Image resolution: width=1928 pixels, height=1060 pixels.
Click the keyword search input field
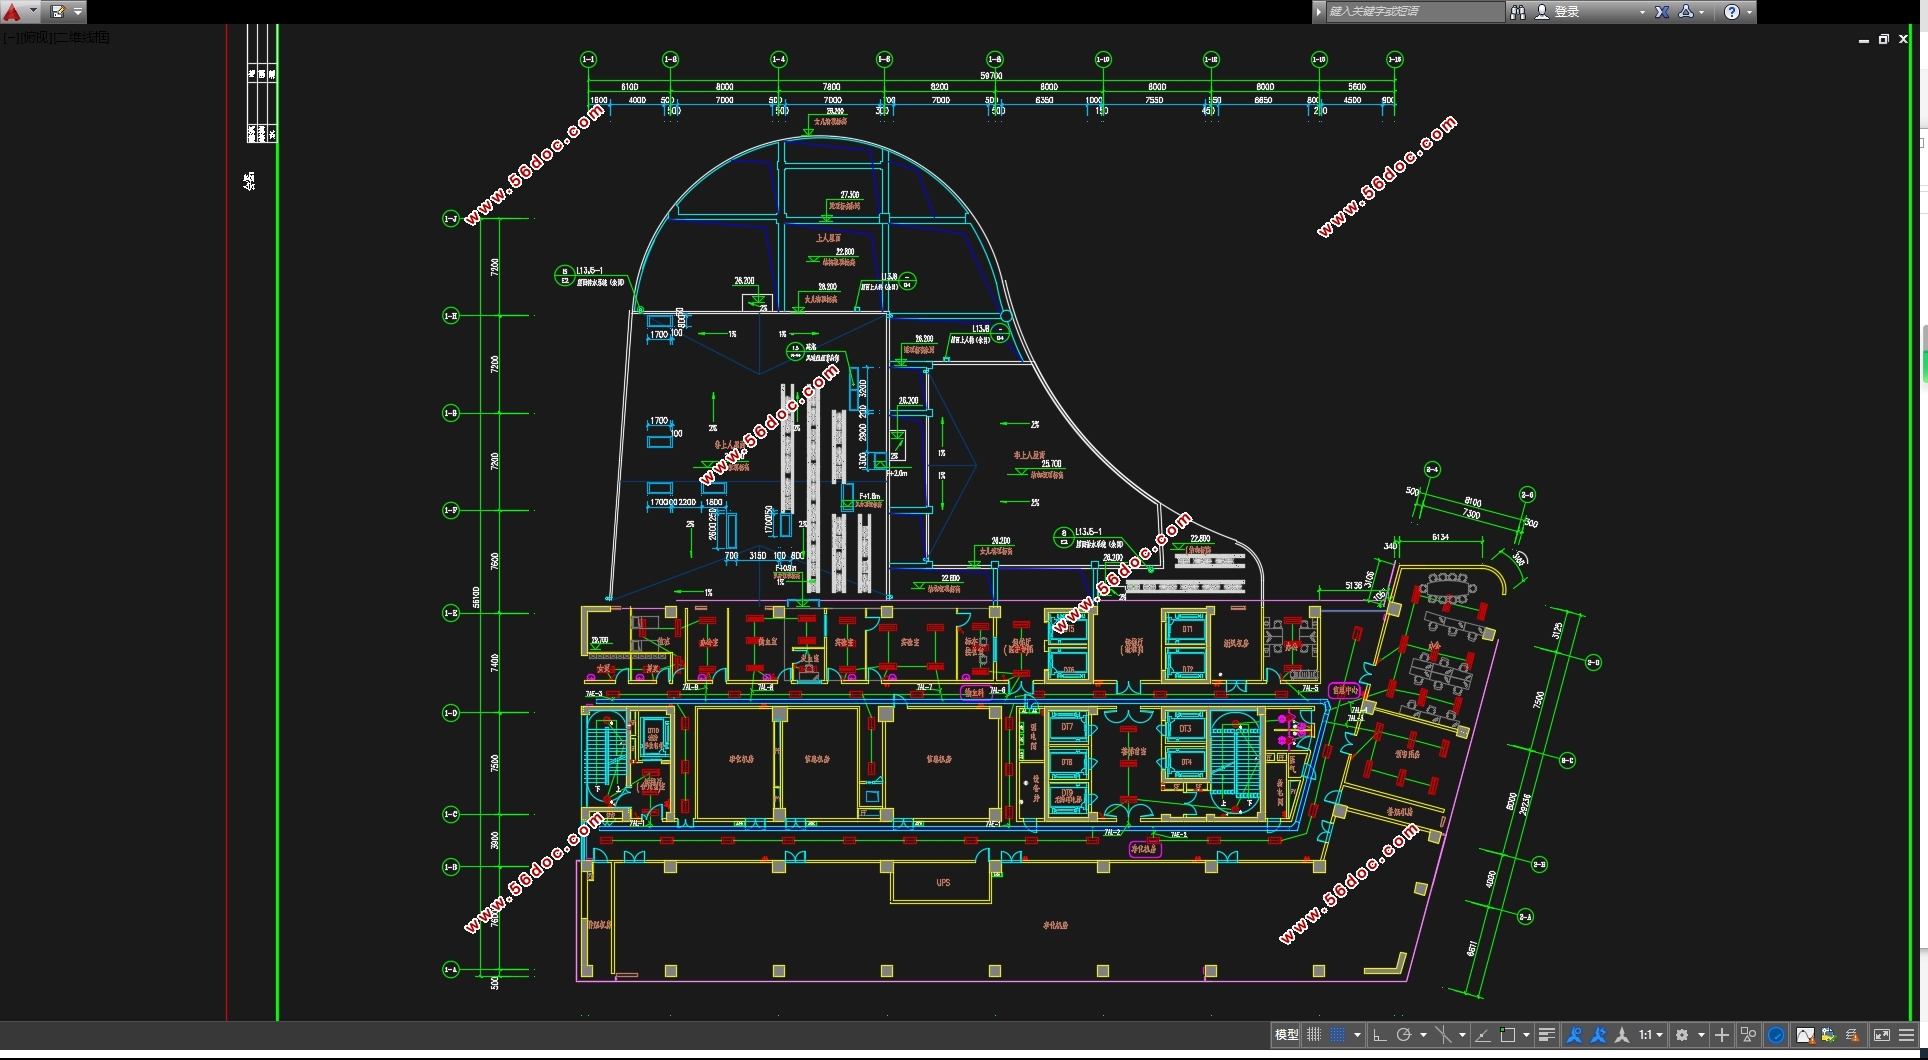click(x=1415, y=12)
